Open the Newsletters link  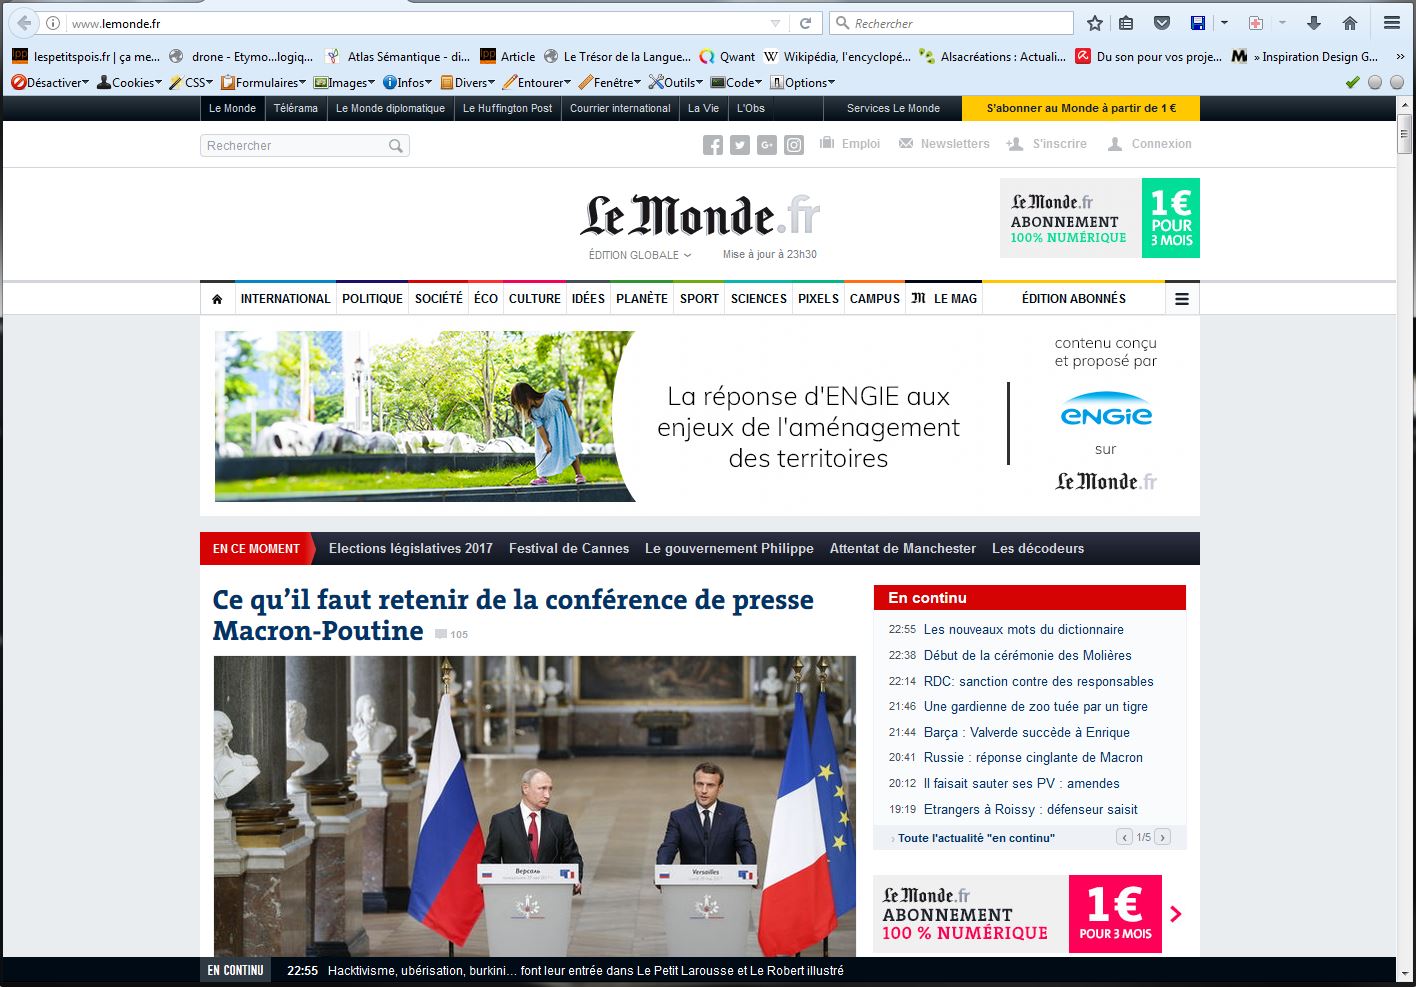(944, 144)
